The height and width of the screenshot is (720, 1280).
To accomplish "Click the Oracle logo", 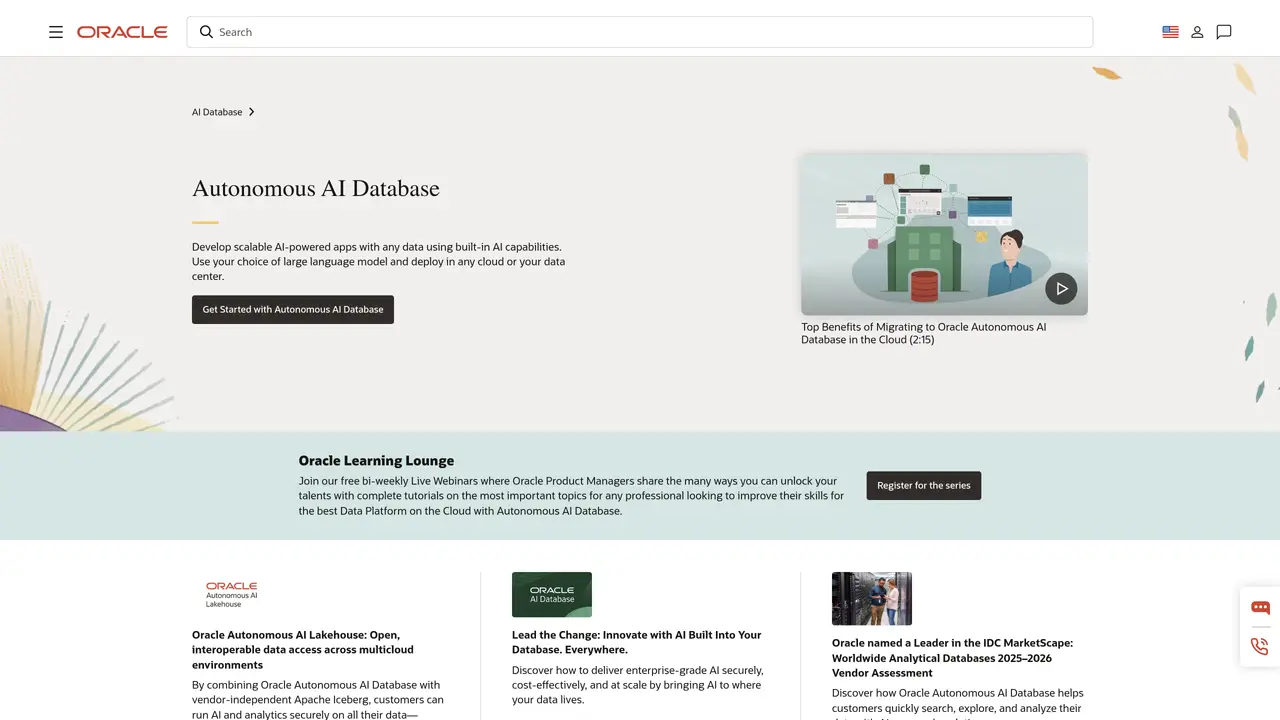I will pos(122,32).
